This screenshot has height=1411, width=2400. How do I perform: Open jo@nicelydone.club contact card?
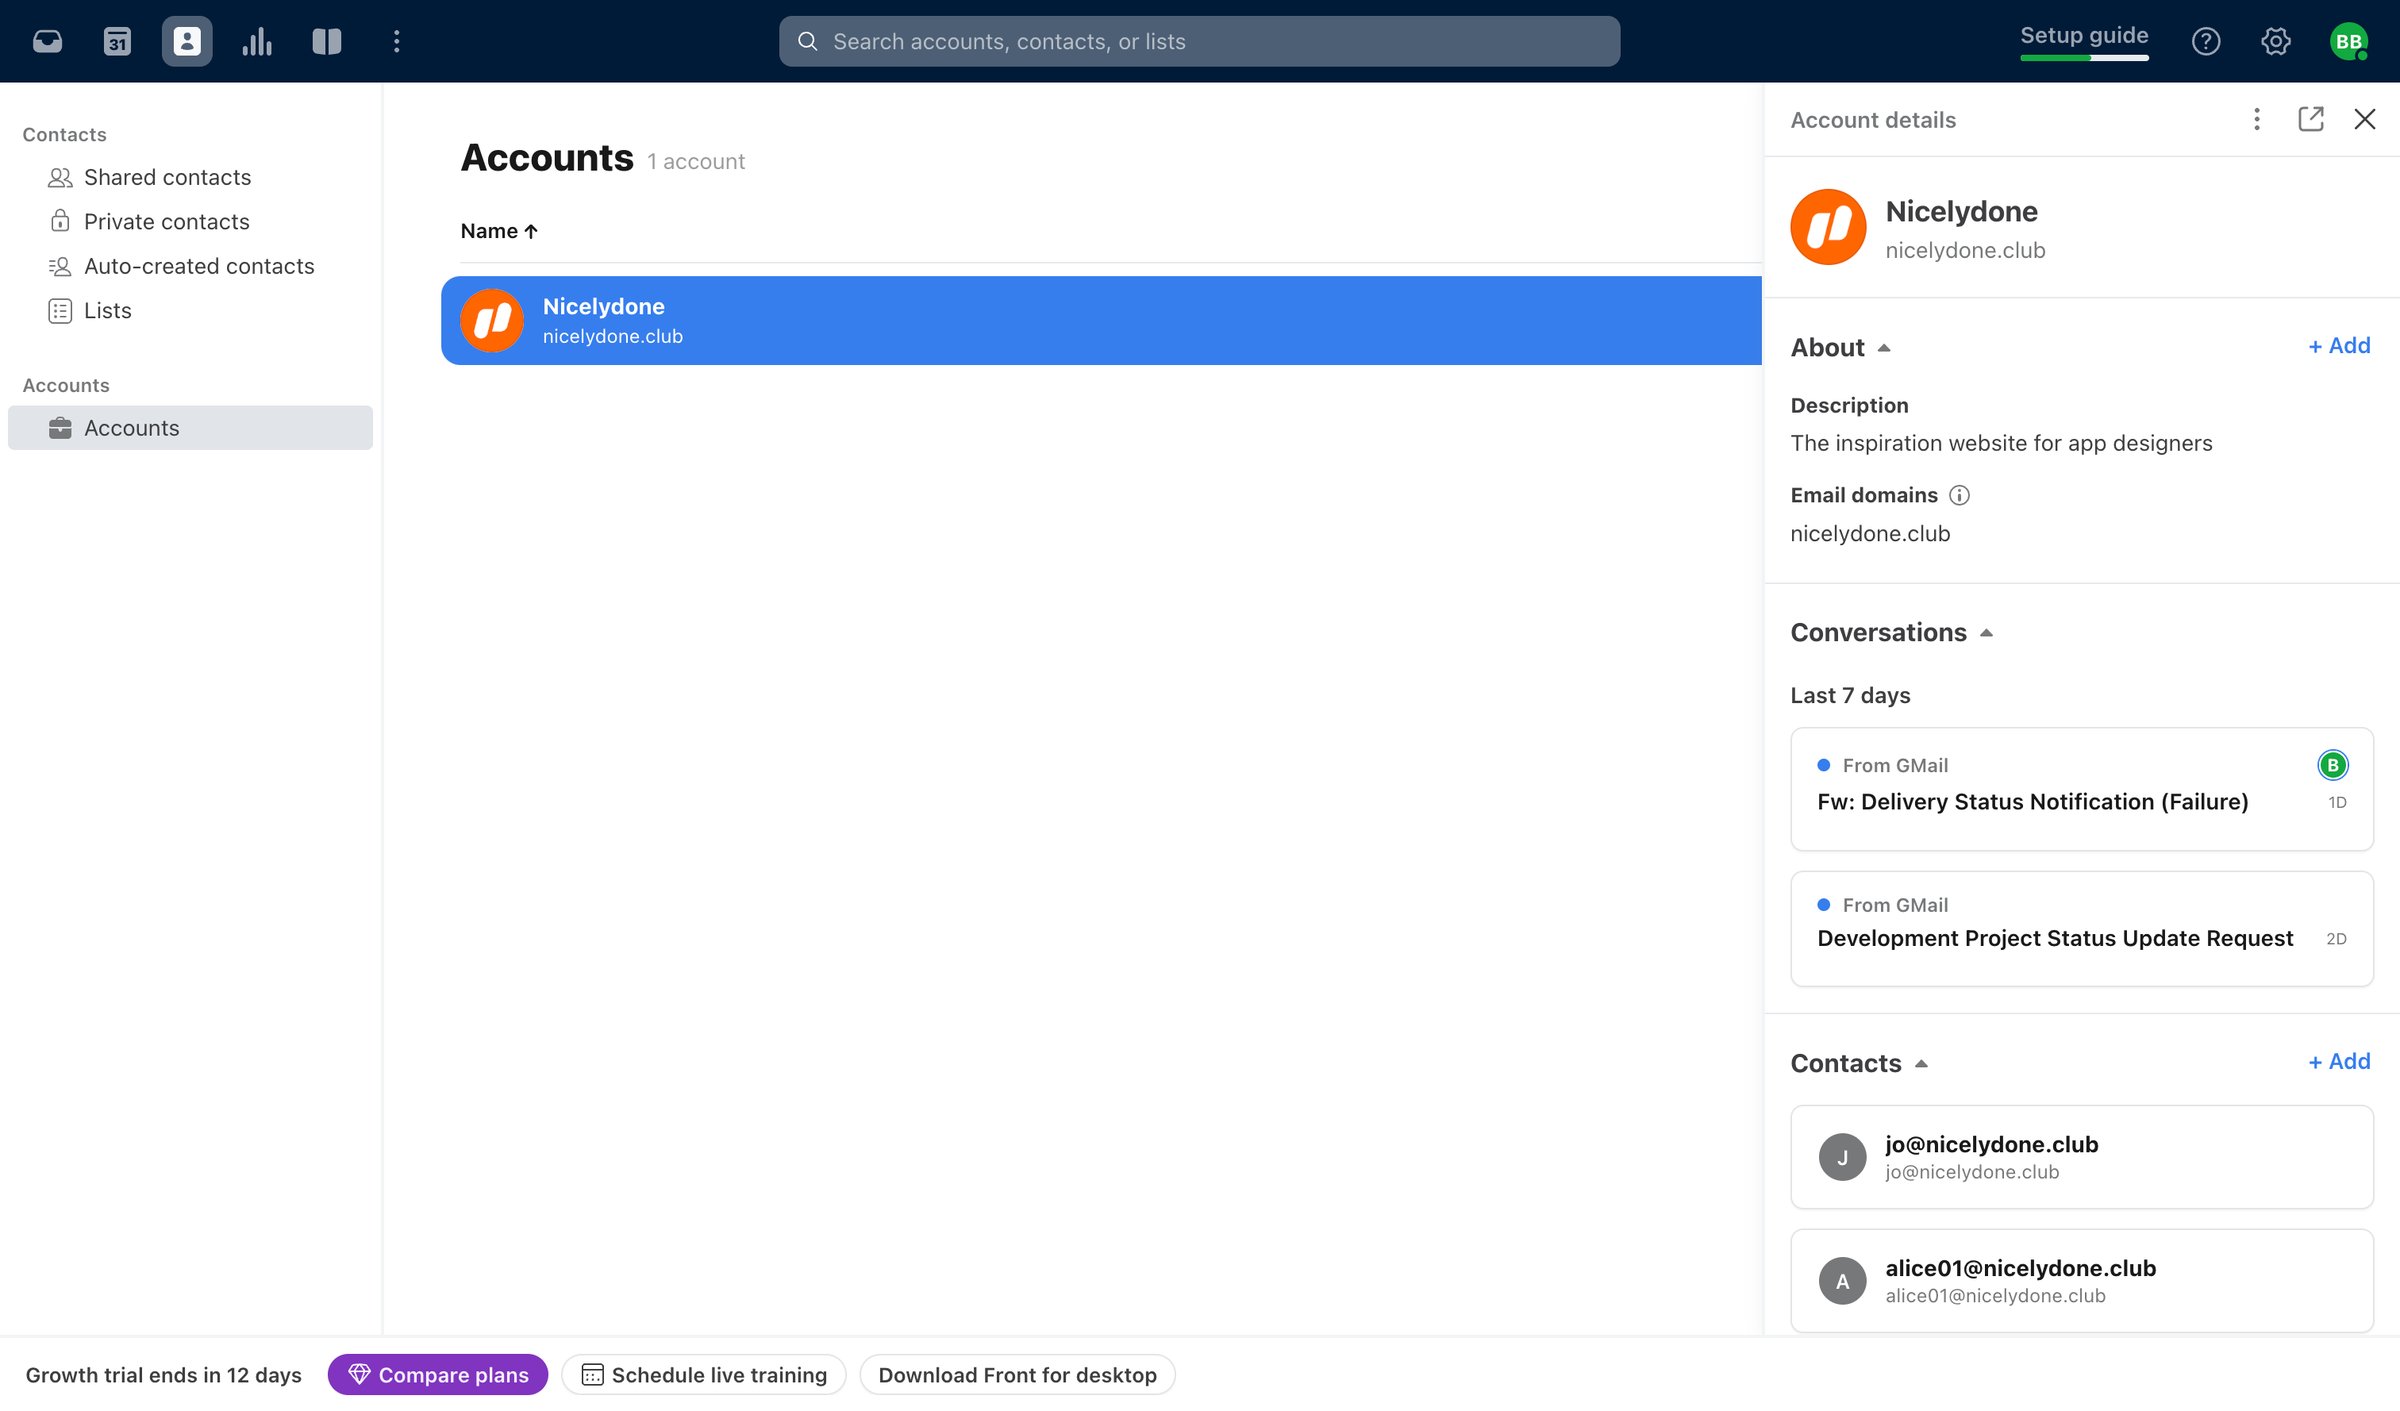[x=2082, y=1157]
